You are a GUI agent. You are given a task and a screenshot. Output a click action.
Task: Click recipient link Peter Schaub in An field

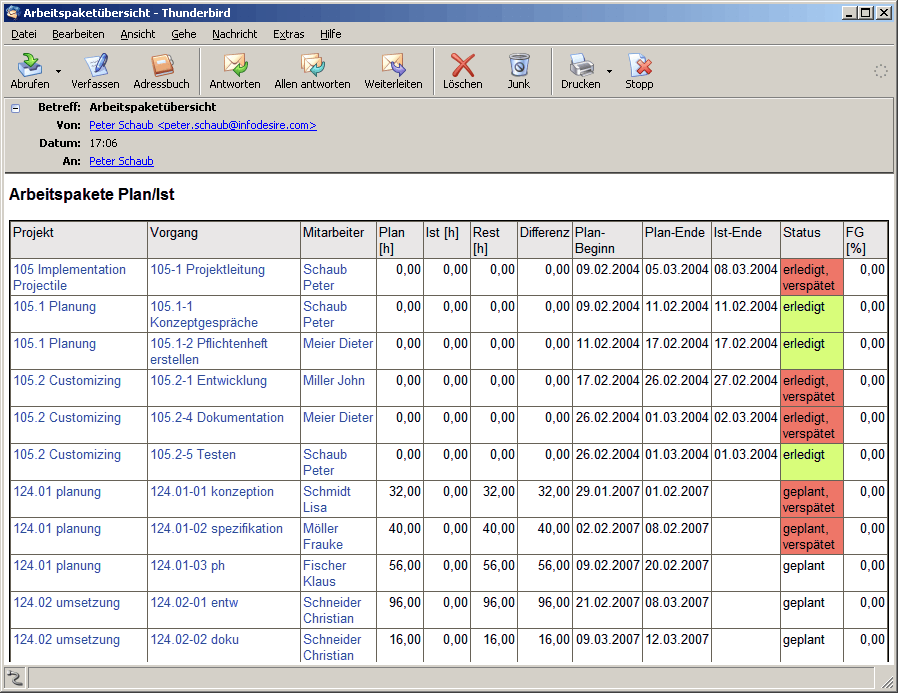click(x=121, y=161)
